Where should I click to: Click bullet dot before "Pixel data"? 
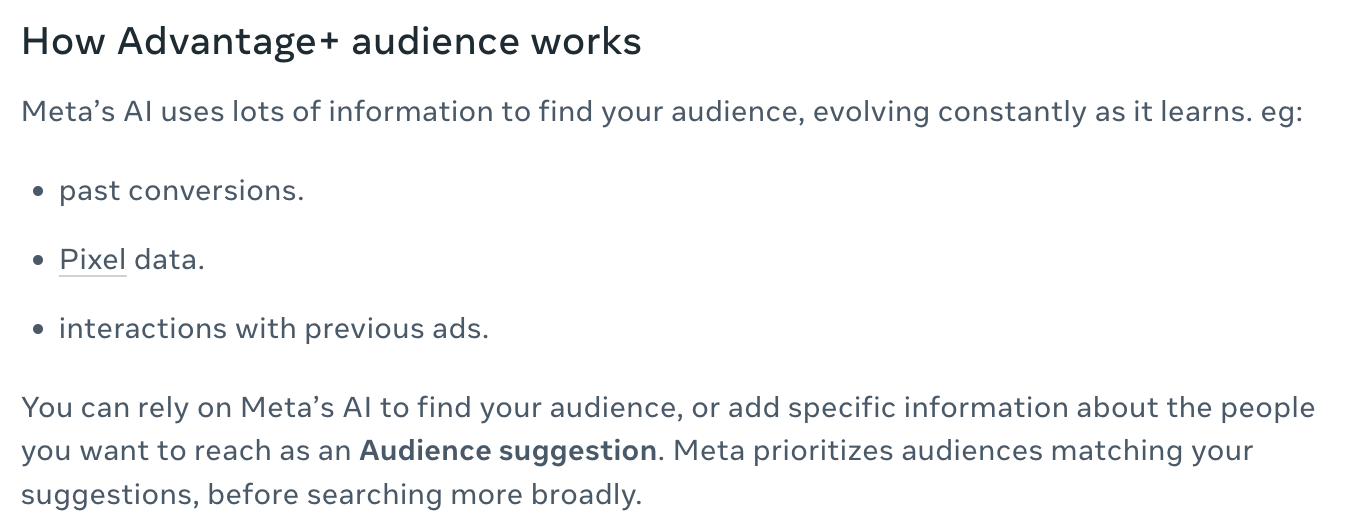38,262
